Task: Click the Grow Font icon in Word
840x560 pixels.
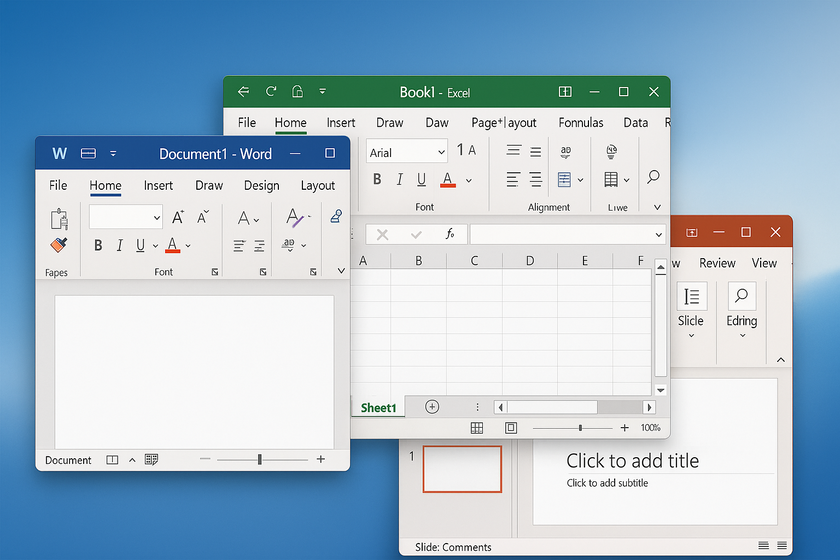Action: 178,217
